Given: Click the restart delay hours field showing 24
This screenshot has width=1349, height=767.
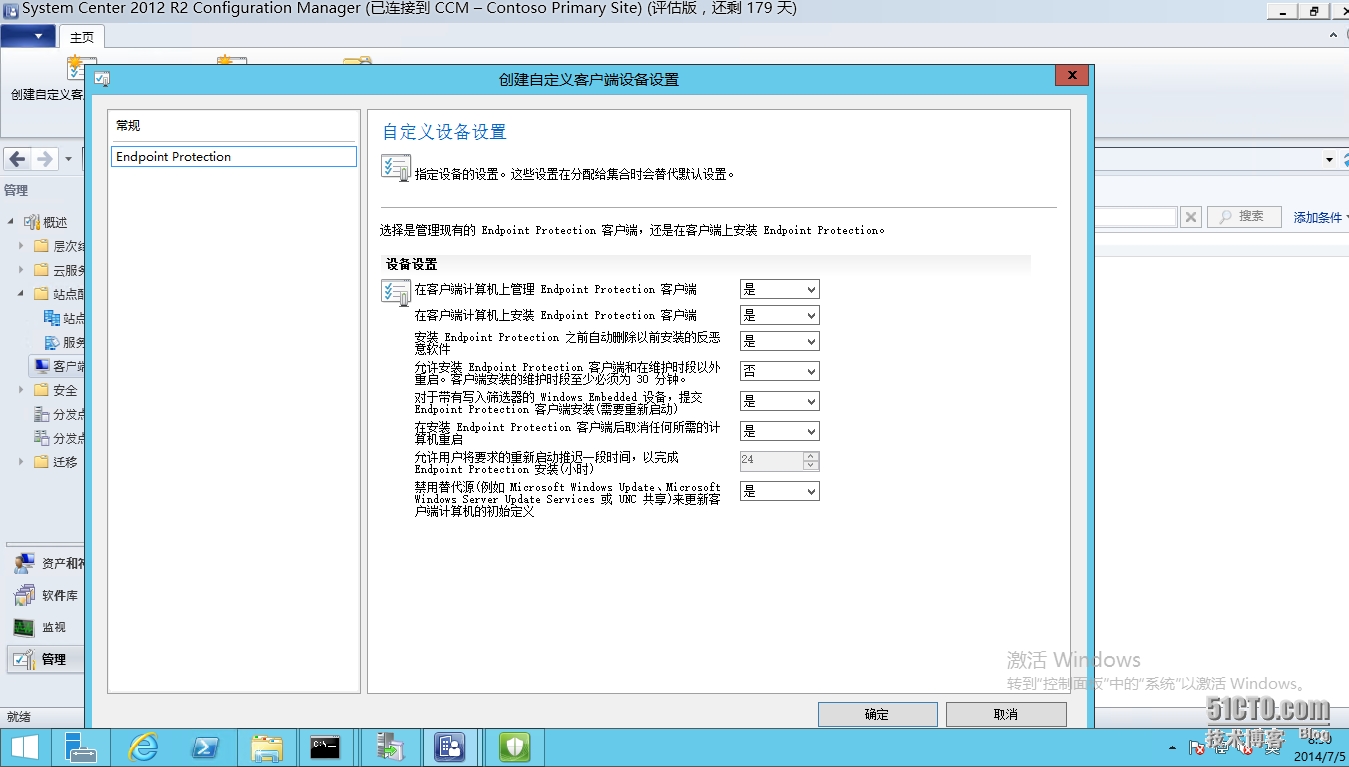Looking at the screenshot, I should coord(771,461).
